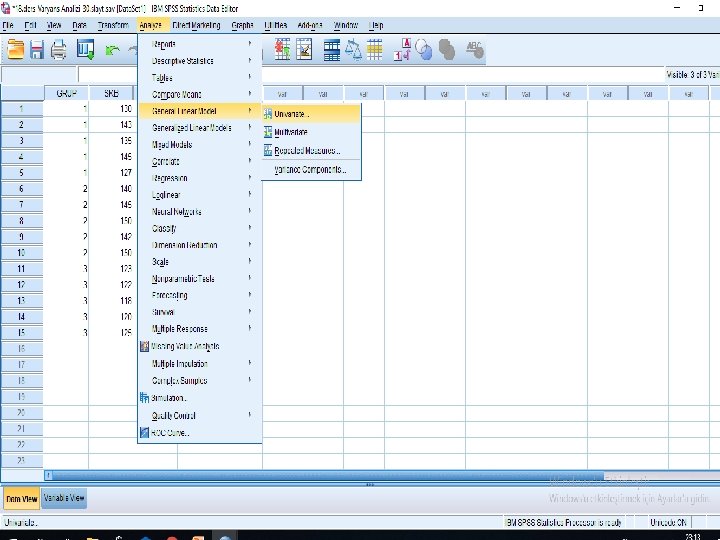Open the Window menu
Viewport: 720px width, 540px height.
coord(346,25)
